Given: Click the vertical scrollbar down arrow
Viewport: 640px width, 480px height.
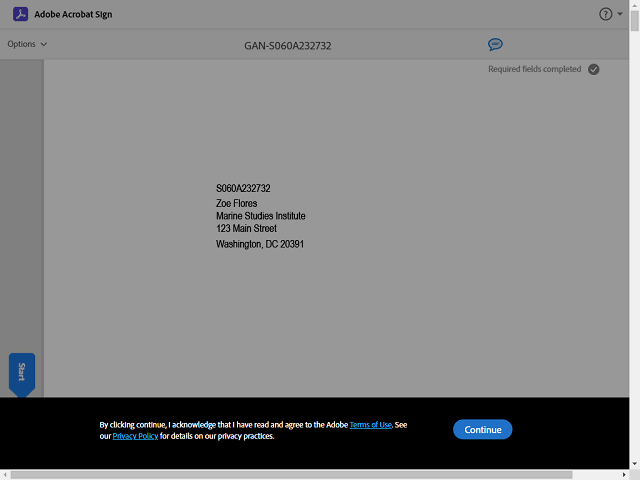Looking at the screenshot, I should point(634,464).
